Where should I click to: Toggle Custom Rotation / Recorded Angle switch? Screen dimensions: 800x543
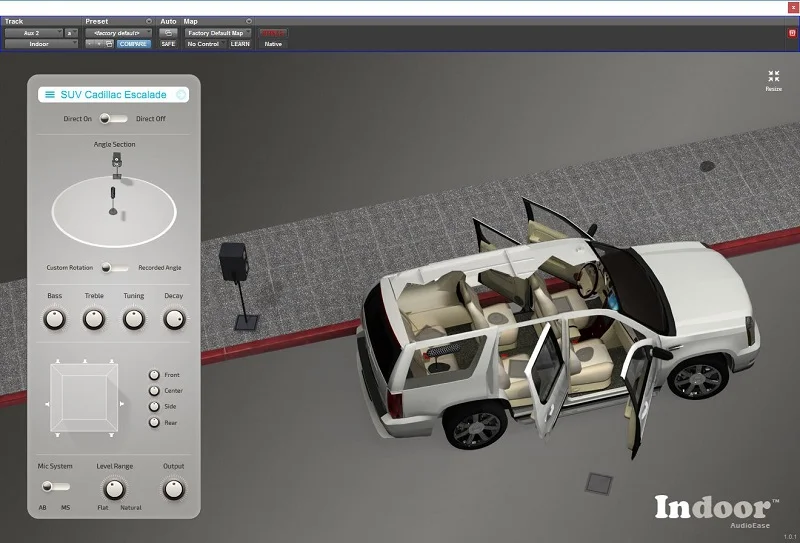[114, 267]
